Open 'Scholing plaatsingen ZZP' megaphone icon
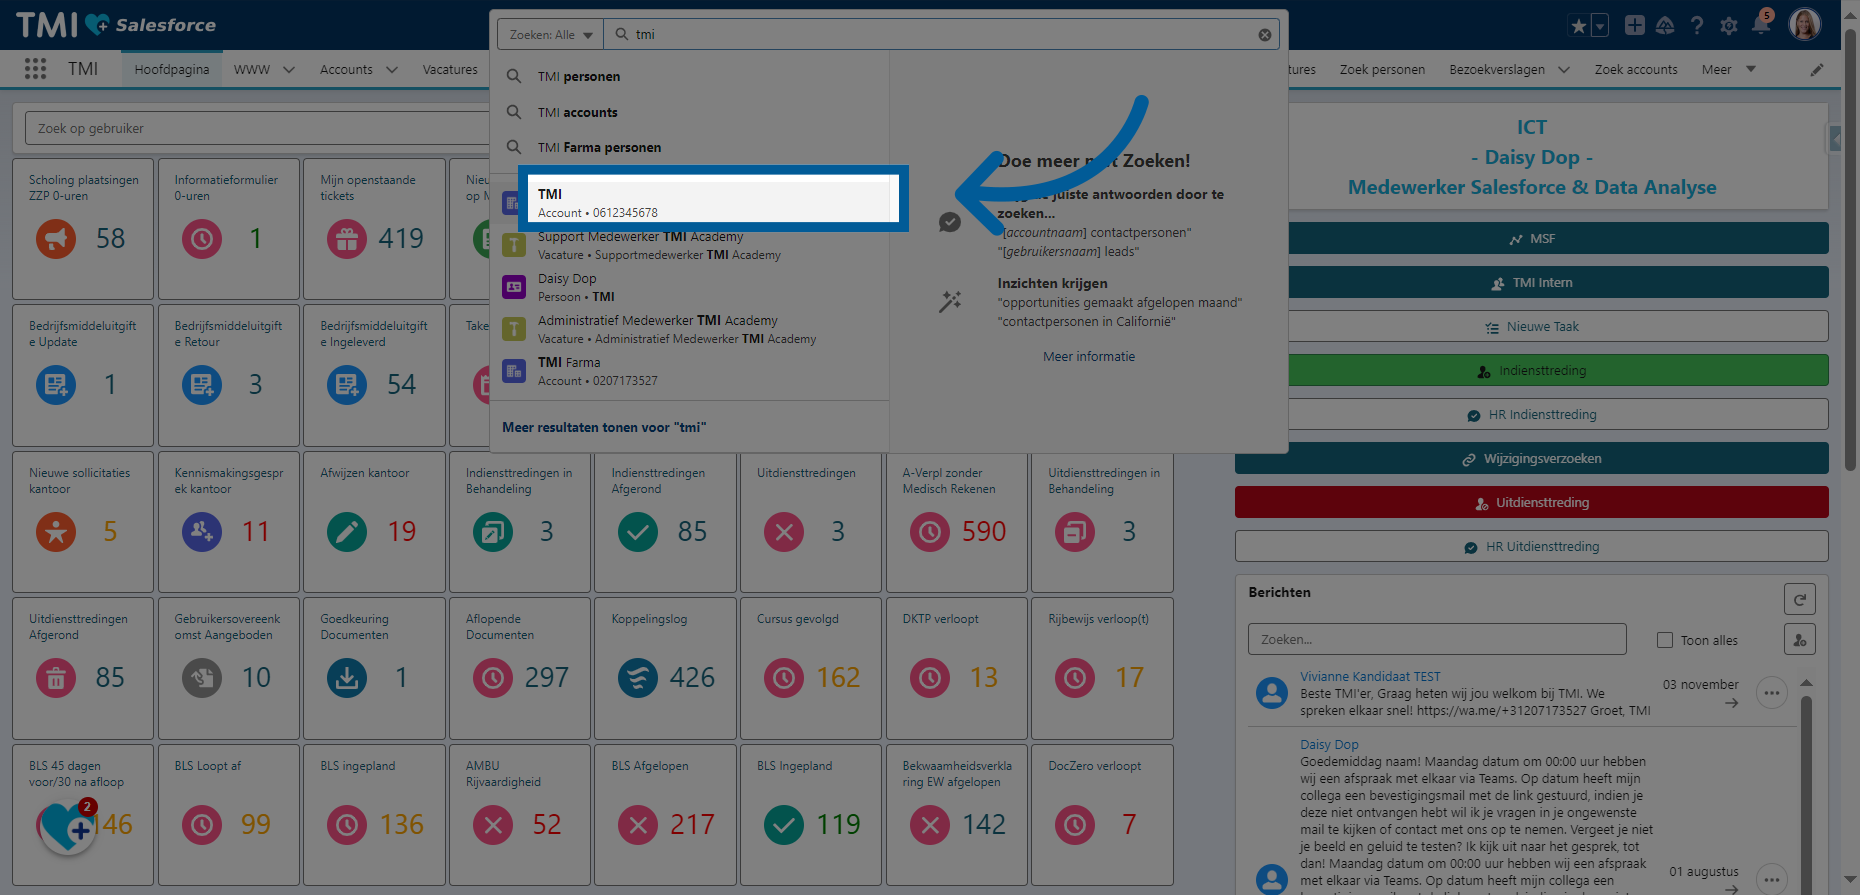This screenshot has width=1860, height=895. (56, 239)
